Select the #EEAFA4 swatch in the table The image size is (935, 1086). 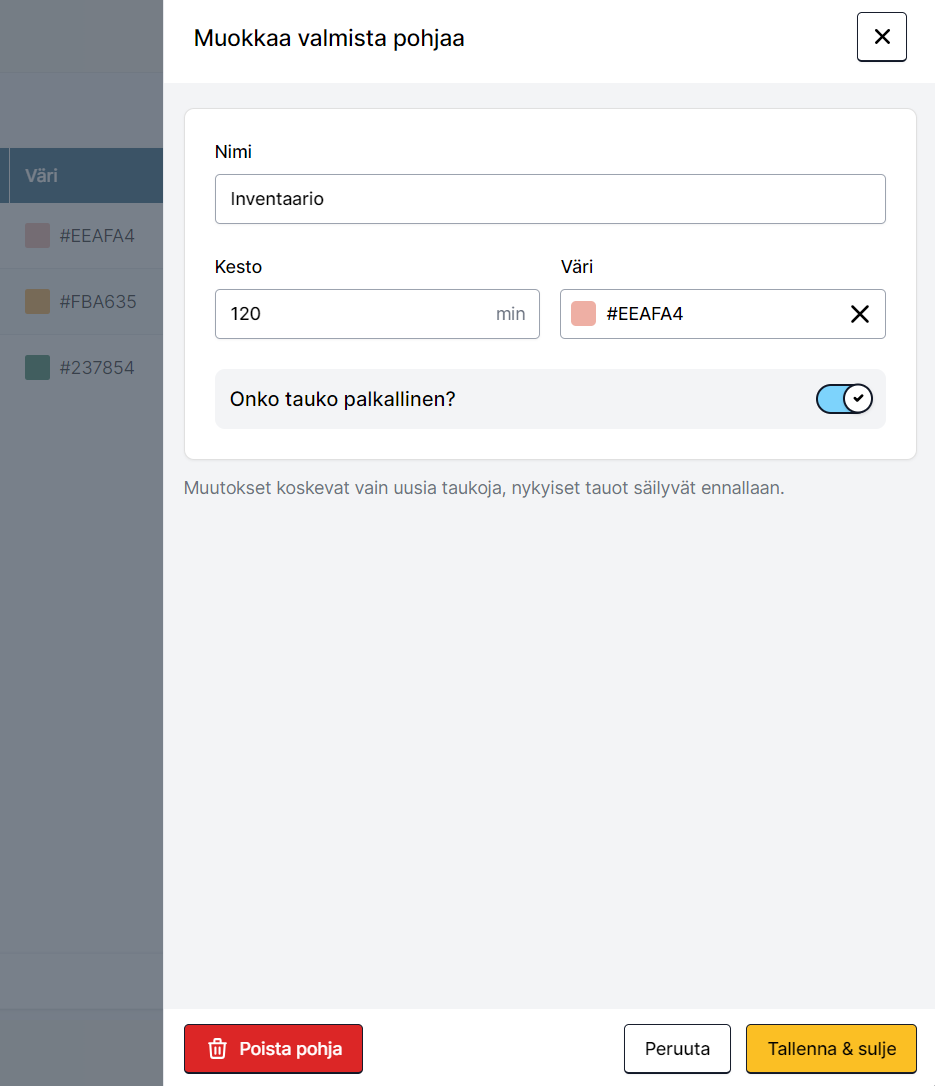[37, 236]
